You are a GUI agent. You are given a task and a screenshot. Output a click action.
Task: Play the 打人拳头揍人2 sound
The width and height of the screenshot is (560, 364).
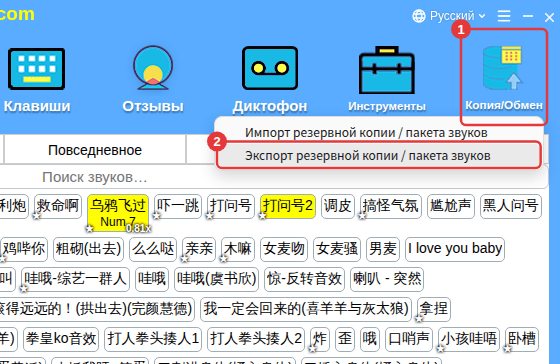256,339
